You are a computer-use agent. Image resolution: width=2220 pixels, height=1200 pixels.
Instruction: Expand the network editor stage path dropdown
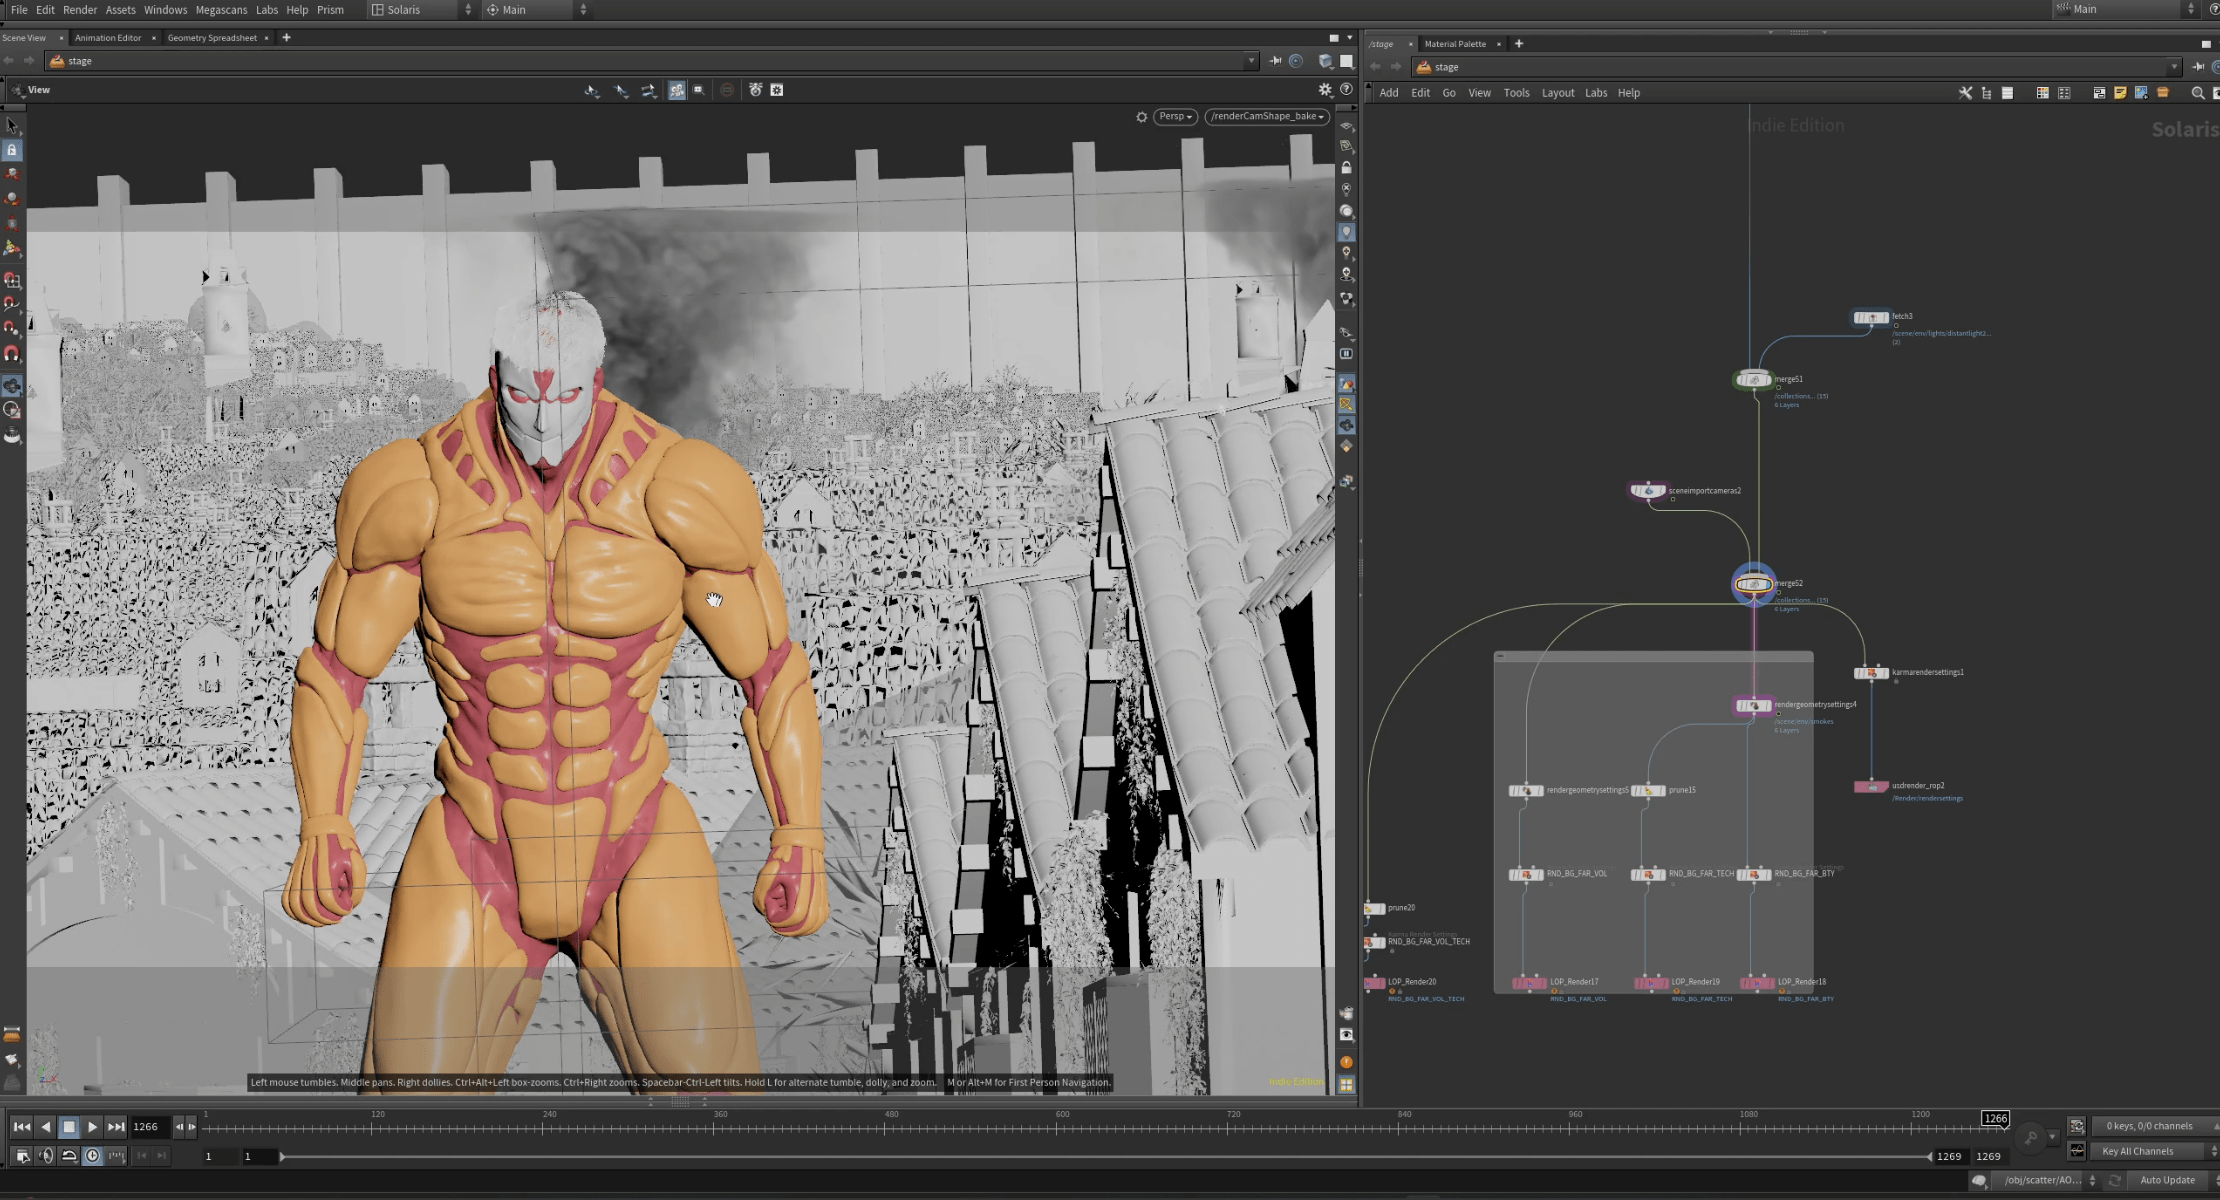click(2174, 67)
